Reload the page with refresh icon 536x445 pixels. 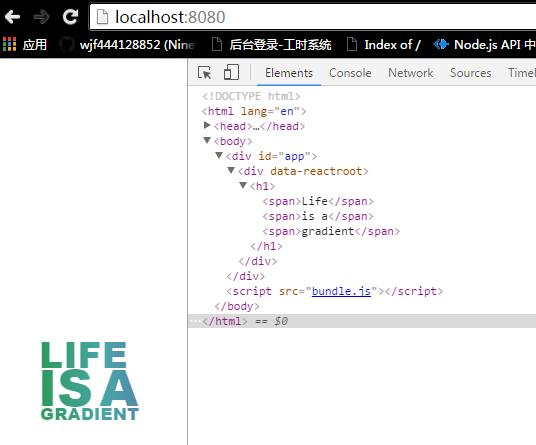[x=70, y=17]
